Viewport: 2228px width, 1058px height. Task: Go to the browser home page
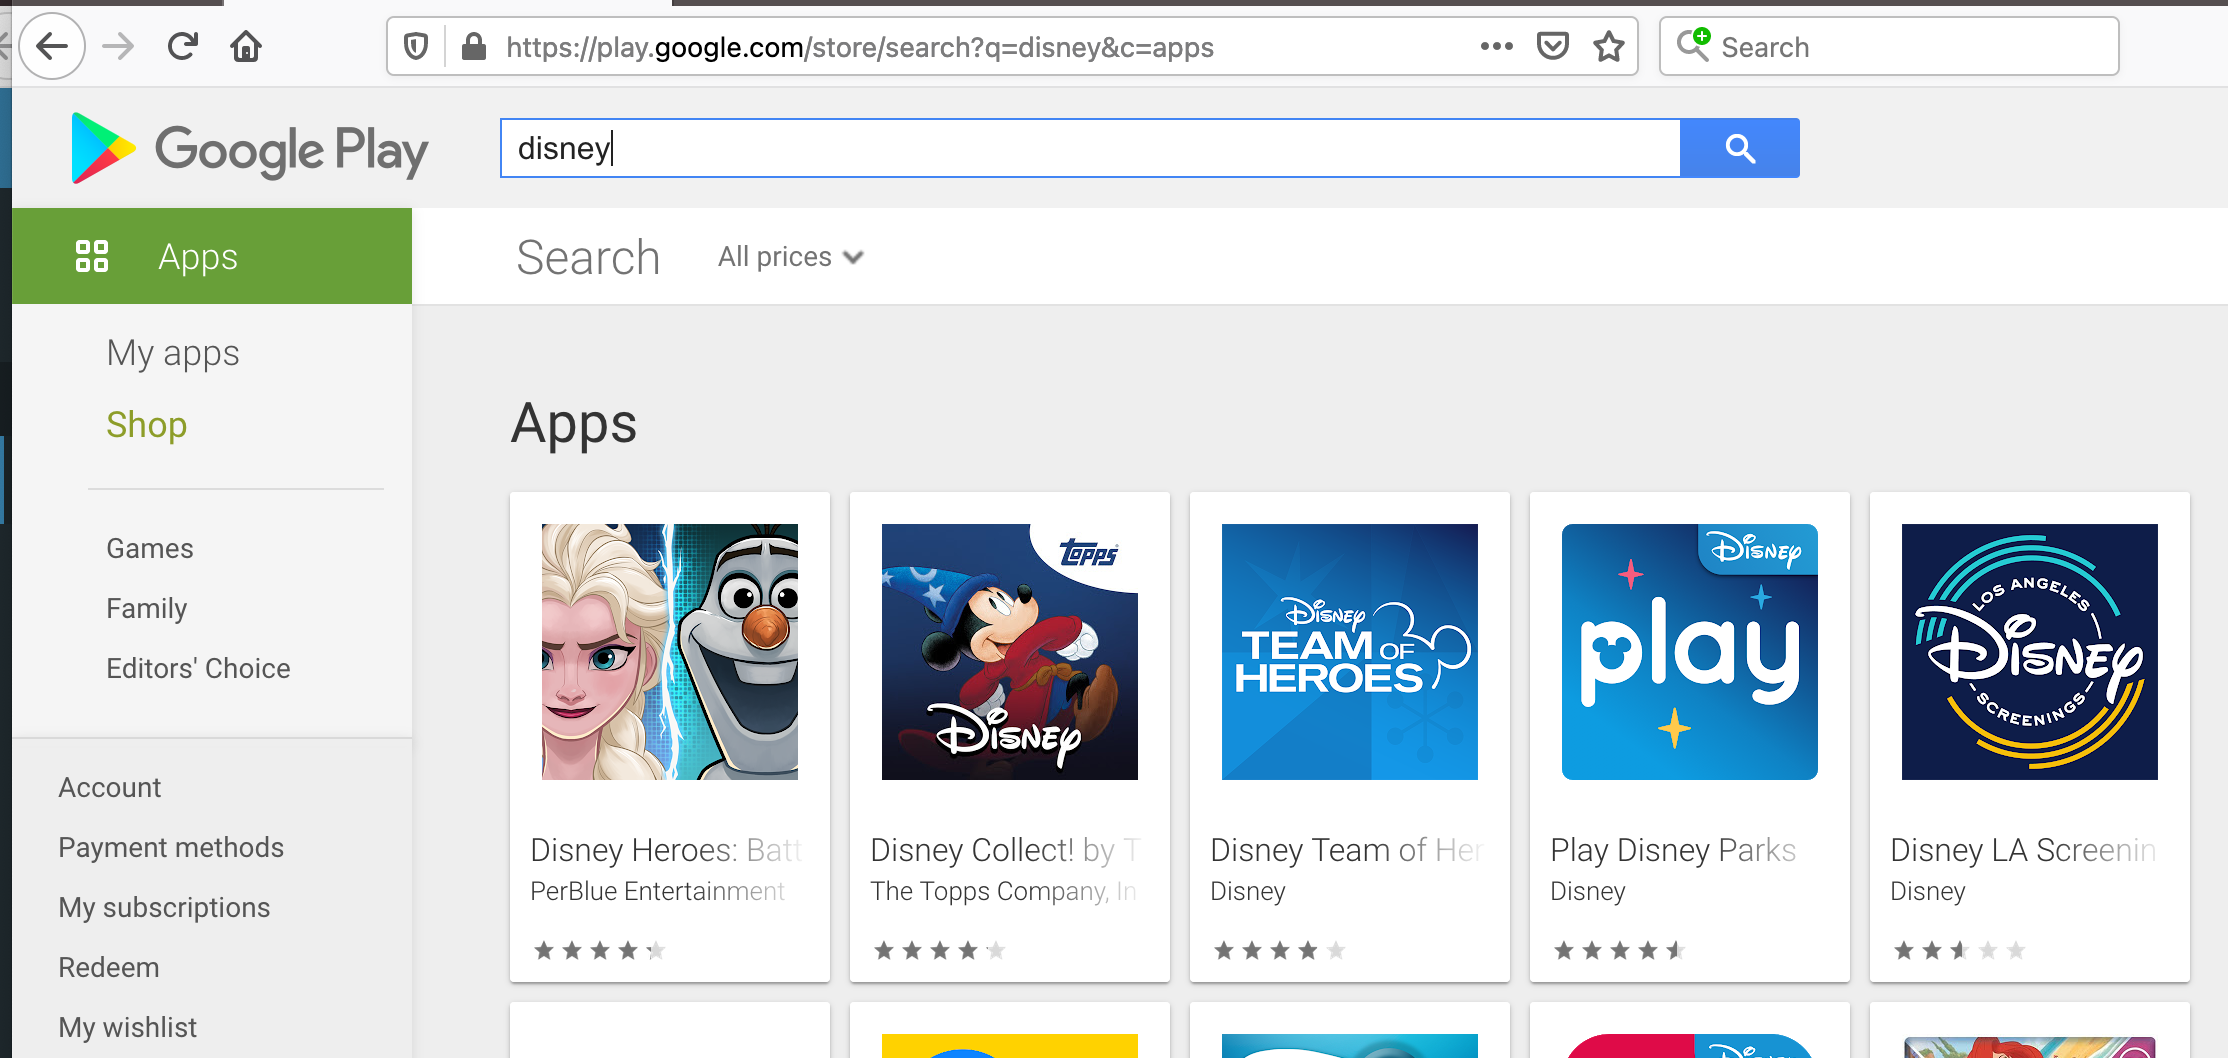246,46
